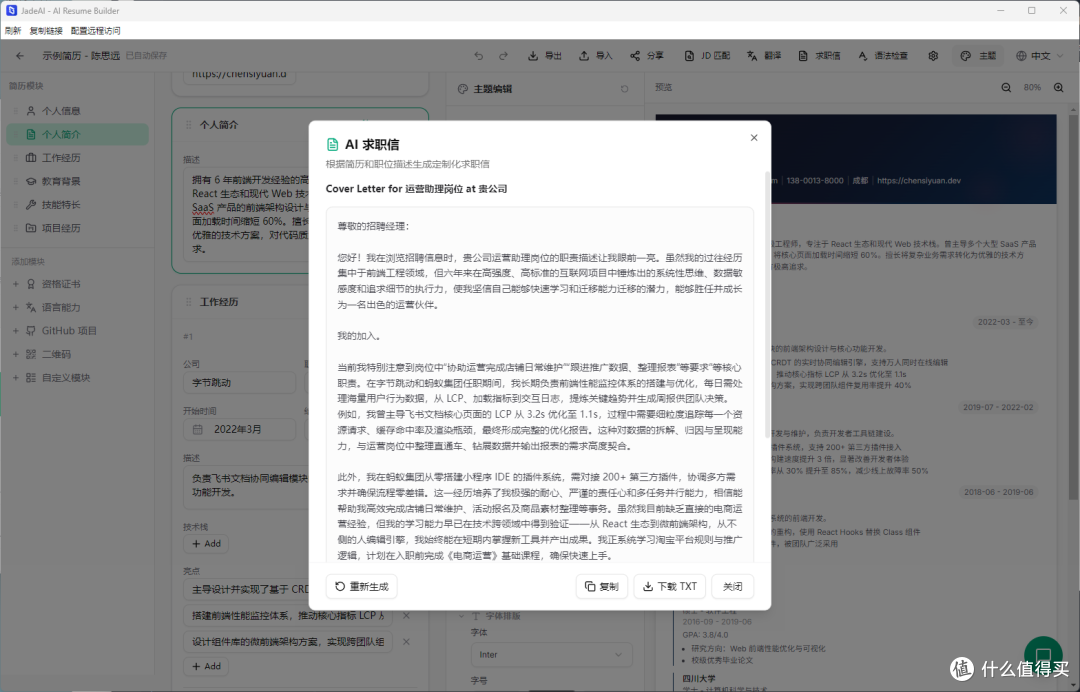Click the cover letter text area

tap(540, 386)
